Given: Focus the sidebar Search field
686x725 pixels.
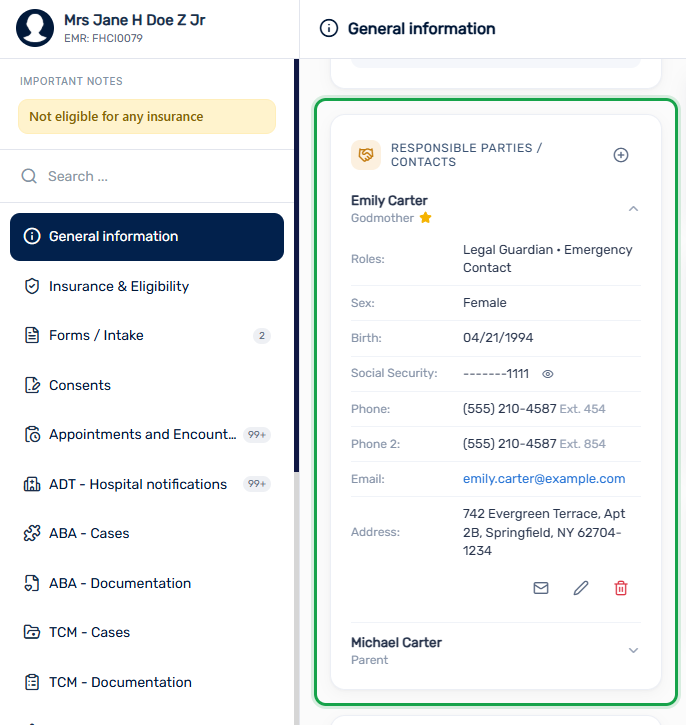Looking at the screenshot, I should pyautogui.click(x=147, y=176).
